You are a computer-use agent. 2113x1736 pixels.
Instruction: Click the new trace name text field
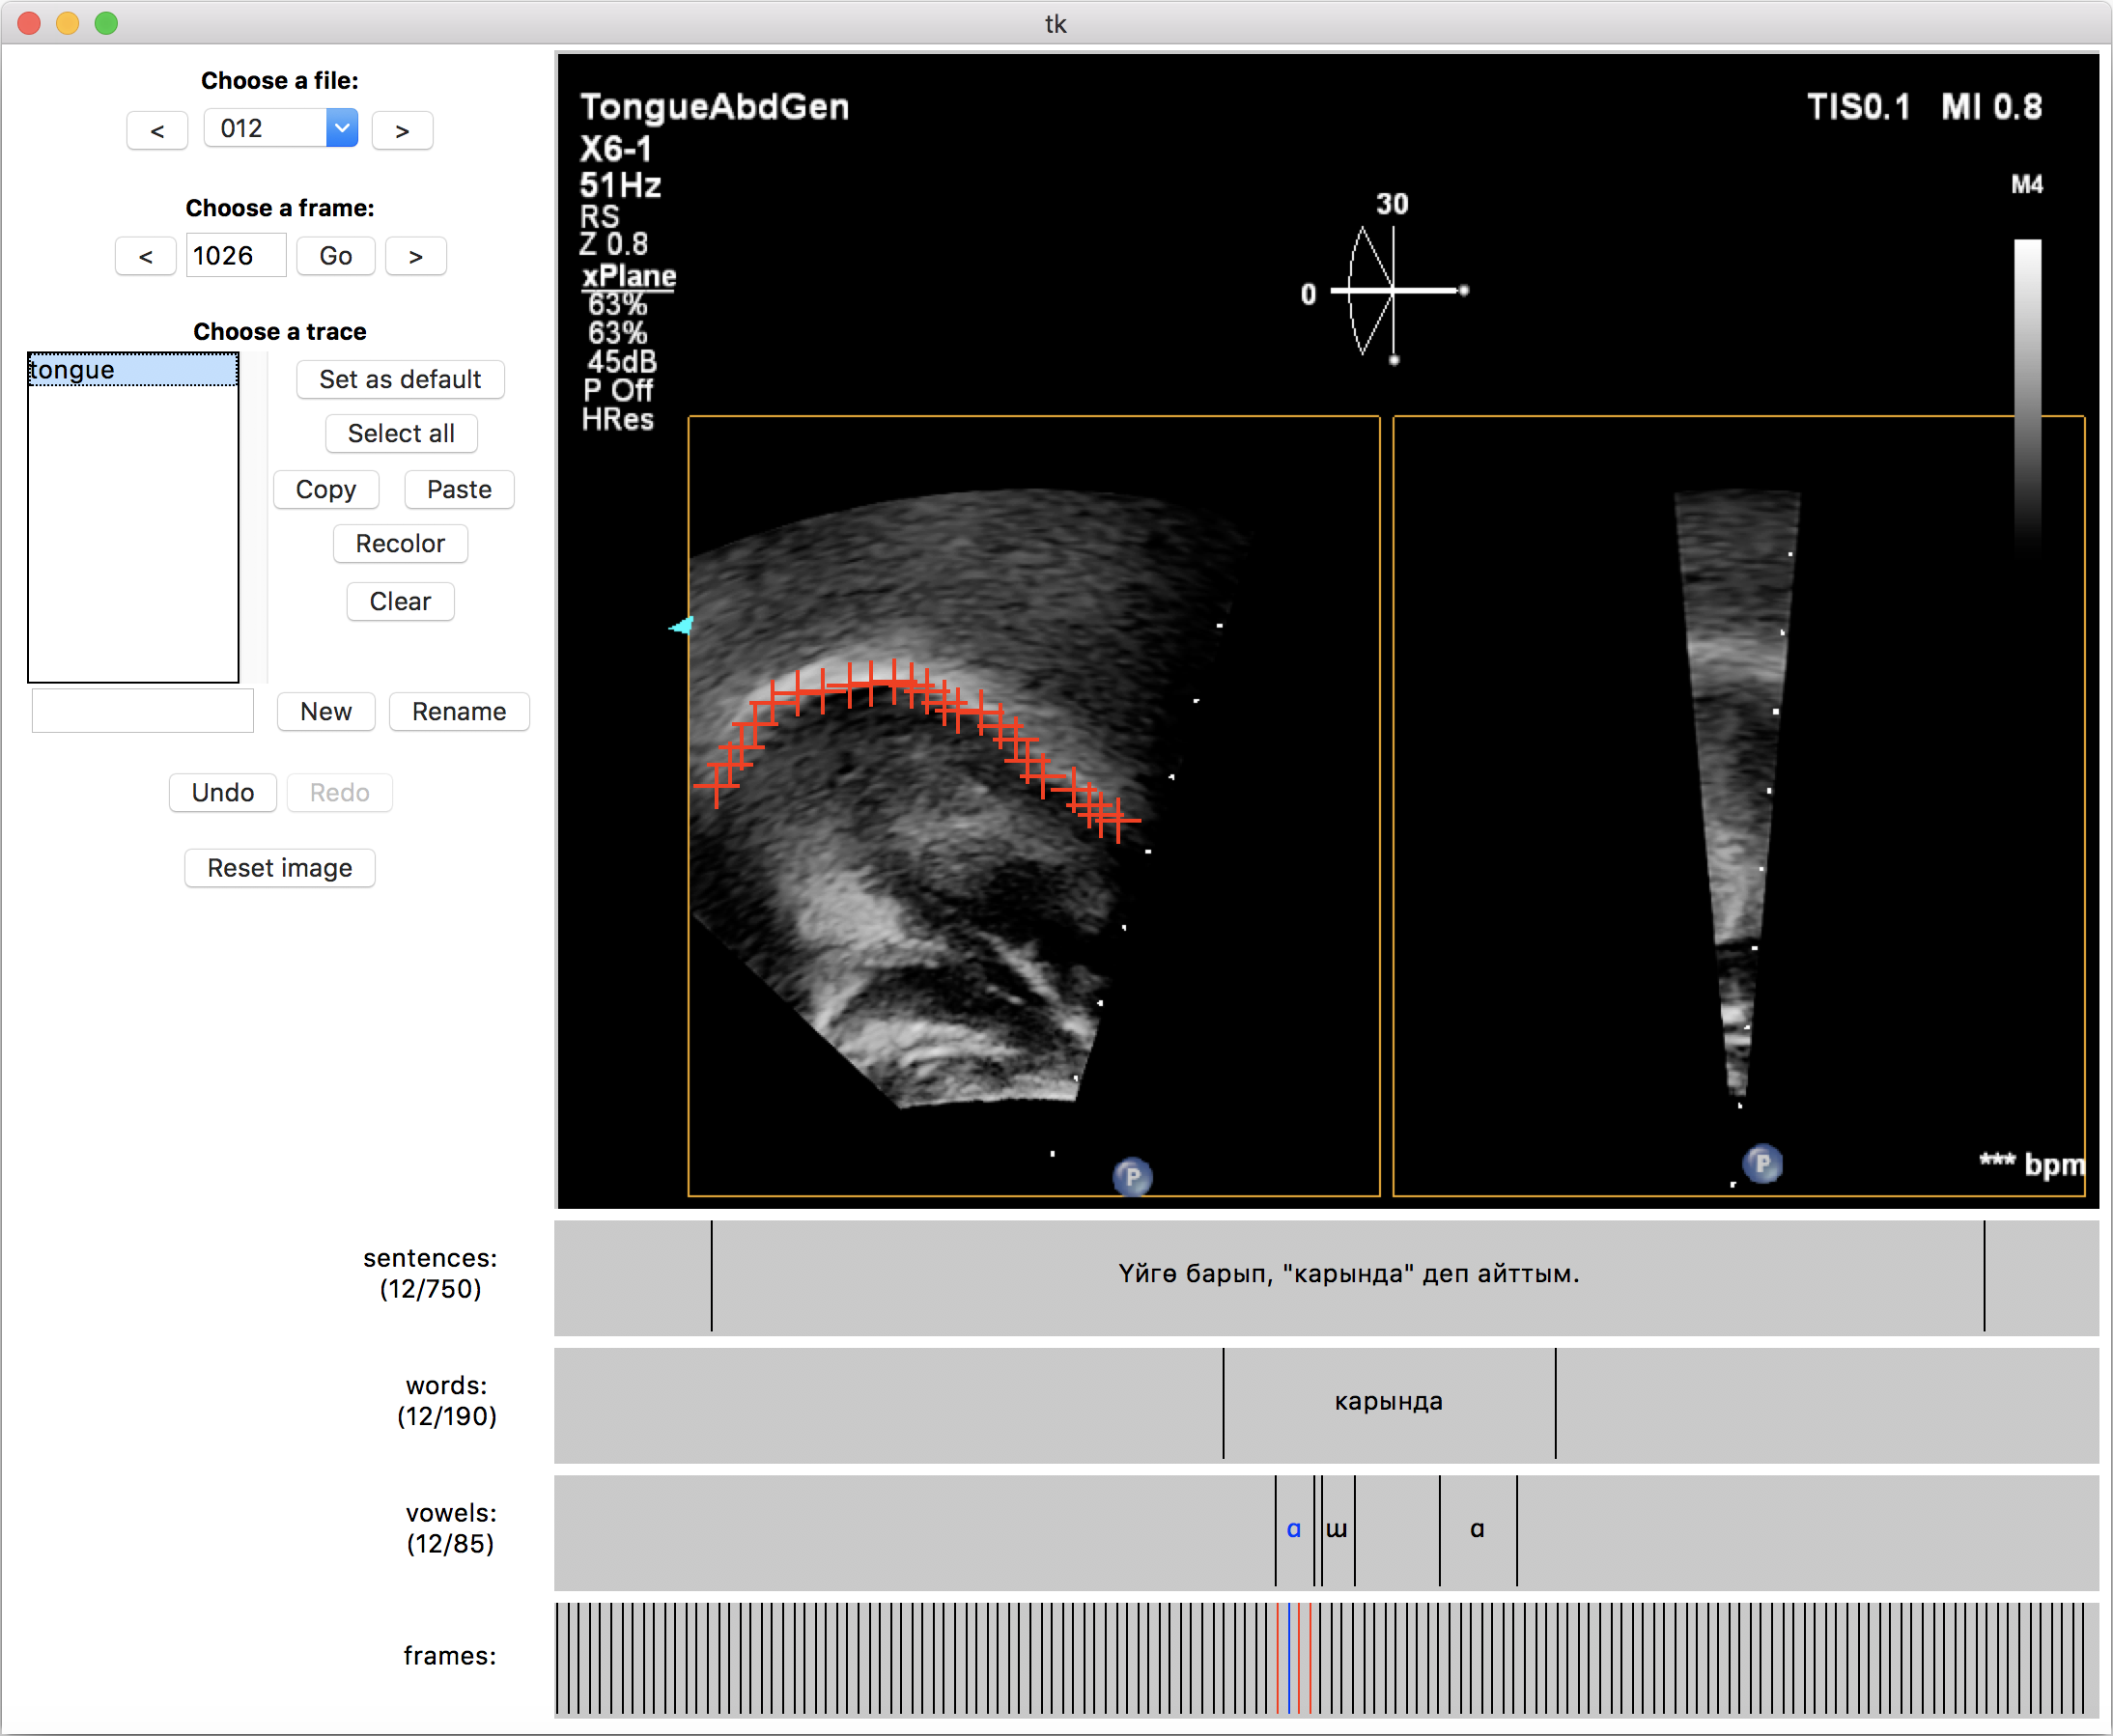[143, 711]
